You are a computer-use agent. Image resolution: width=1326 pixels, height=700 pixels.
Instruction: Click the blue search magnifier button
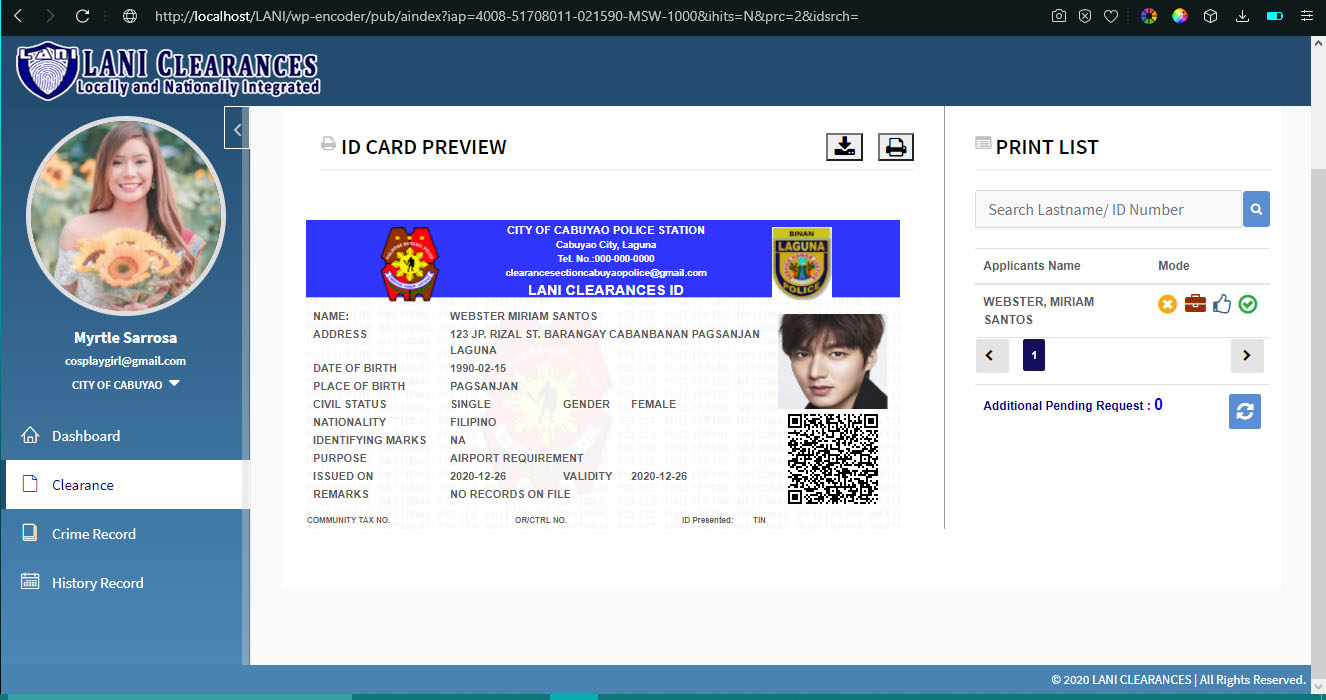click(x=1256, y=210)
